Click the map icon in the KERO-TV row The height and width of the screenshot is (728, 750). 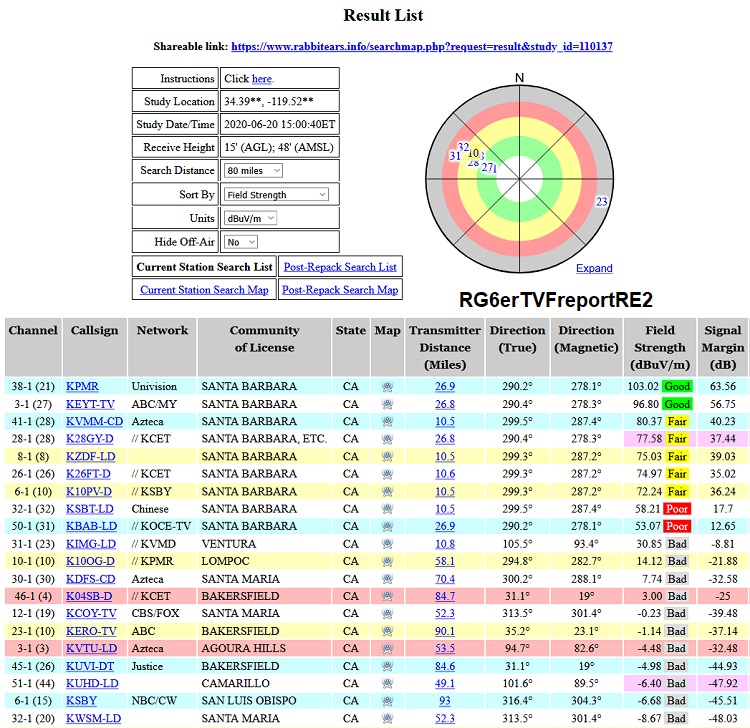tap(387, 631)
